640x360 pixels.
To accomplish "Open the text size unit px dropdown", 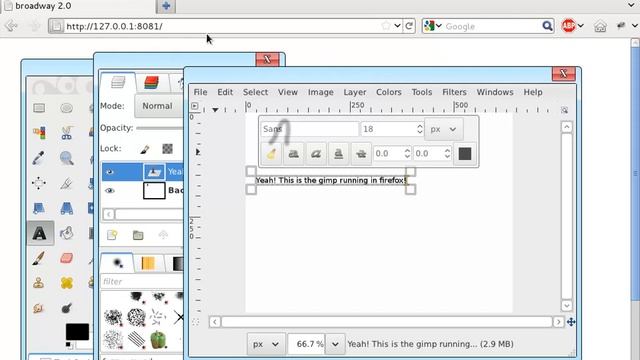I will [x=443, y=129].
